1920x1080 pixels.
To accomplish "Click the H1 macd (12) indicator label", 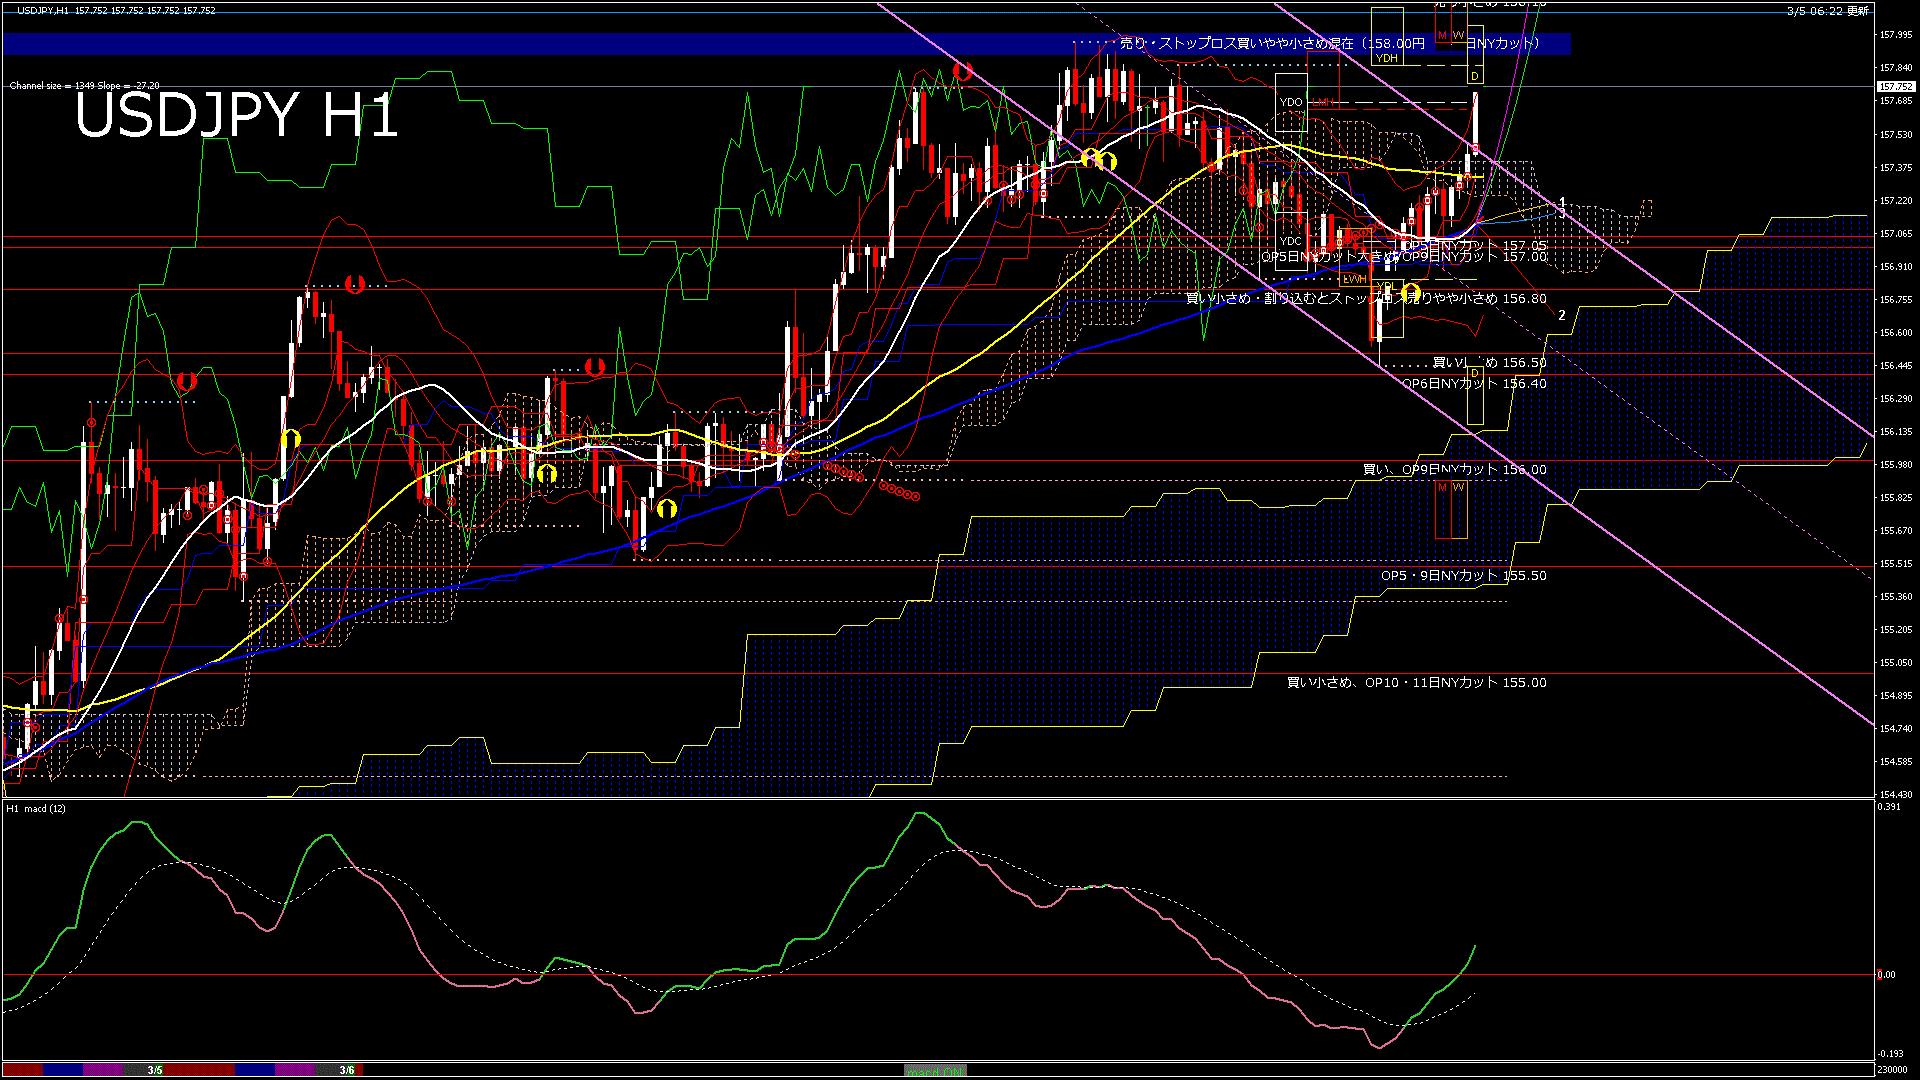I will coord(36,808).
